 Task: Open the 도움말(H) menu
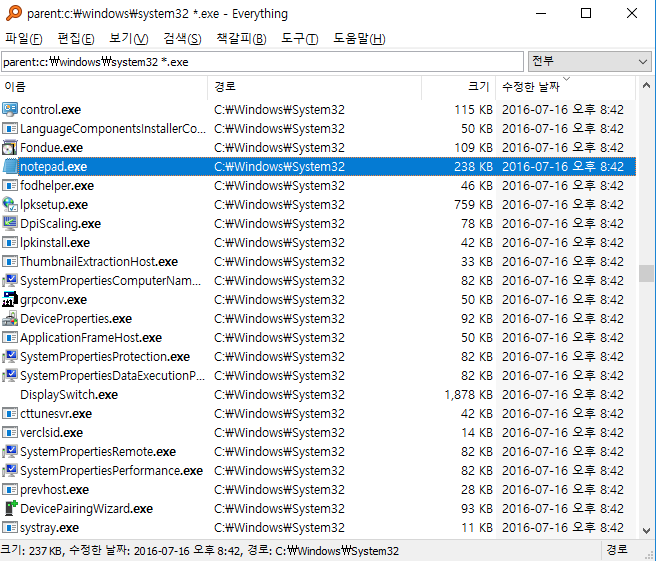[359, 38]
